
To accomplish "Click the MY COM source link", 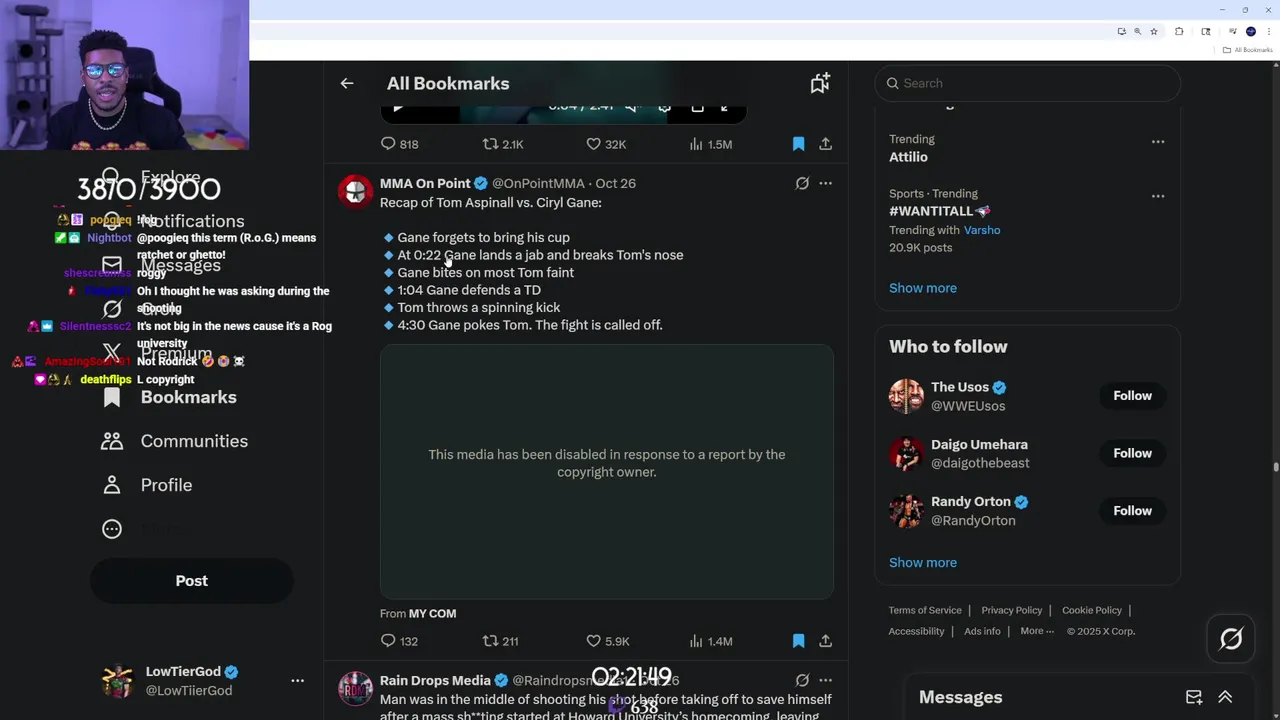I will tap(432, 613).
